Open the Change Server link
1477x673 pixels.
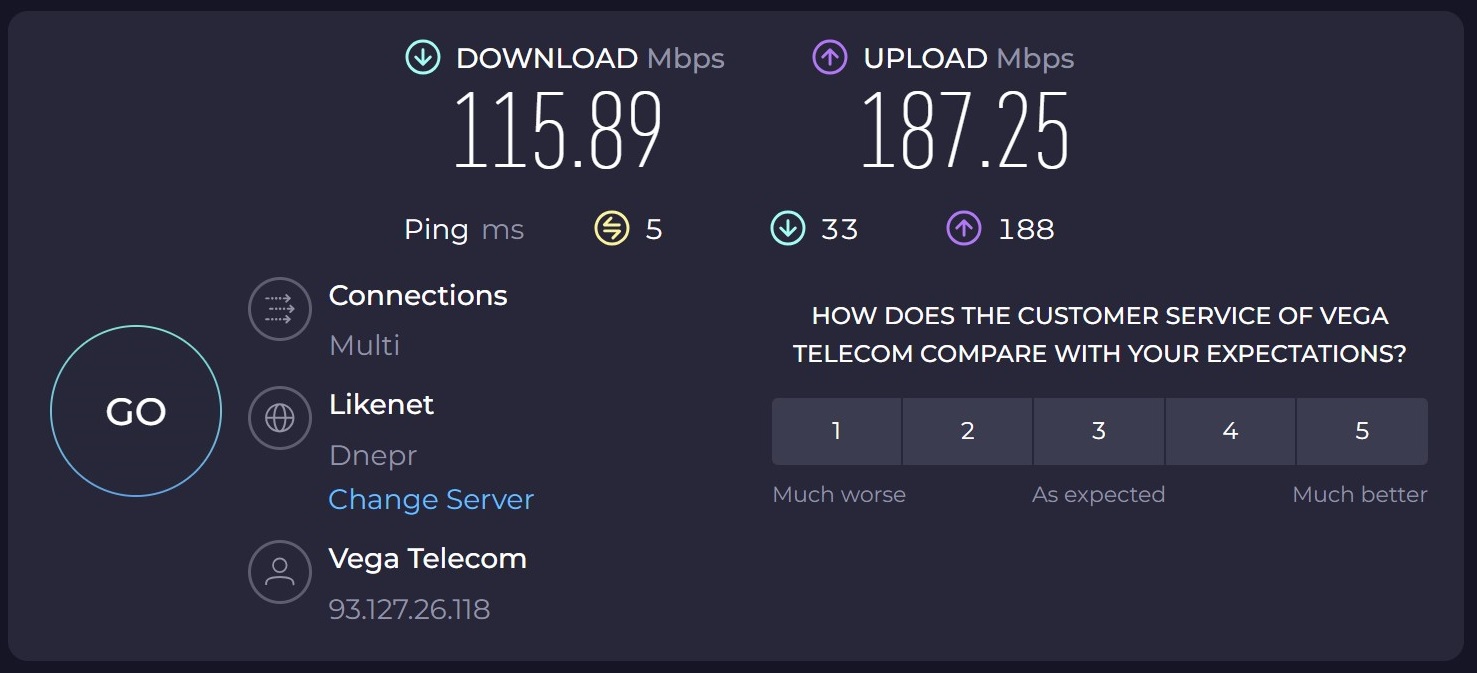tap(431, 499)
